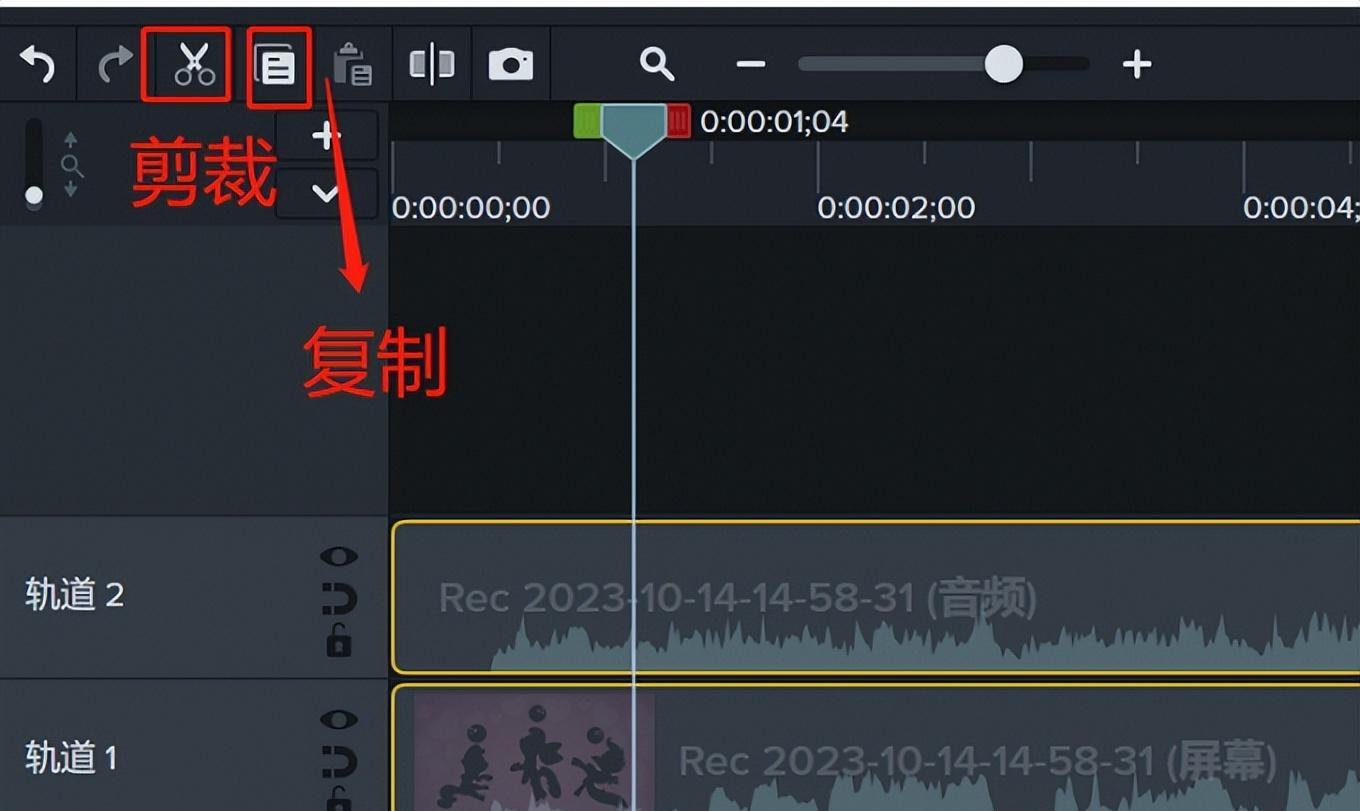Add a new track with plus button

coord(326,135)
